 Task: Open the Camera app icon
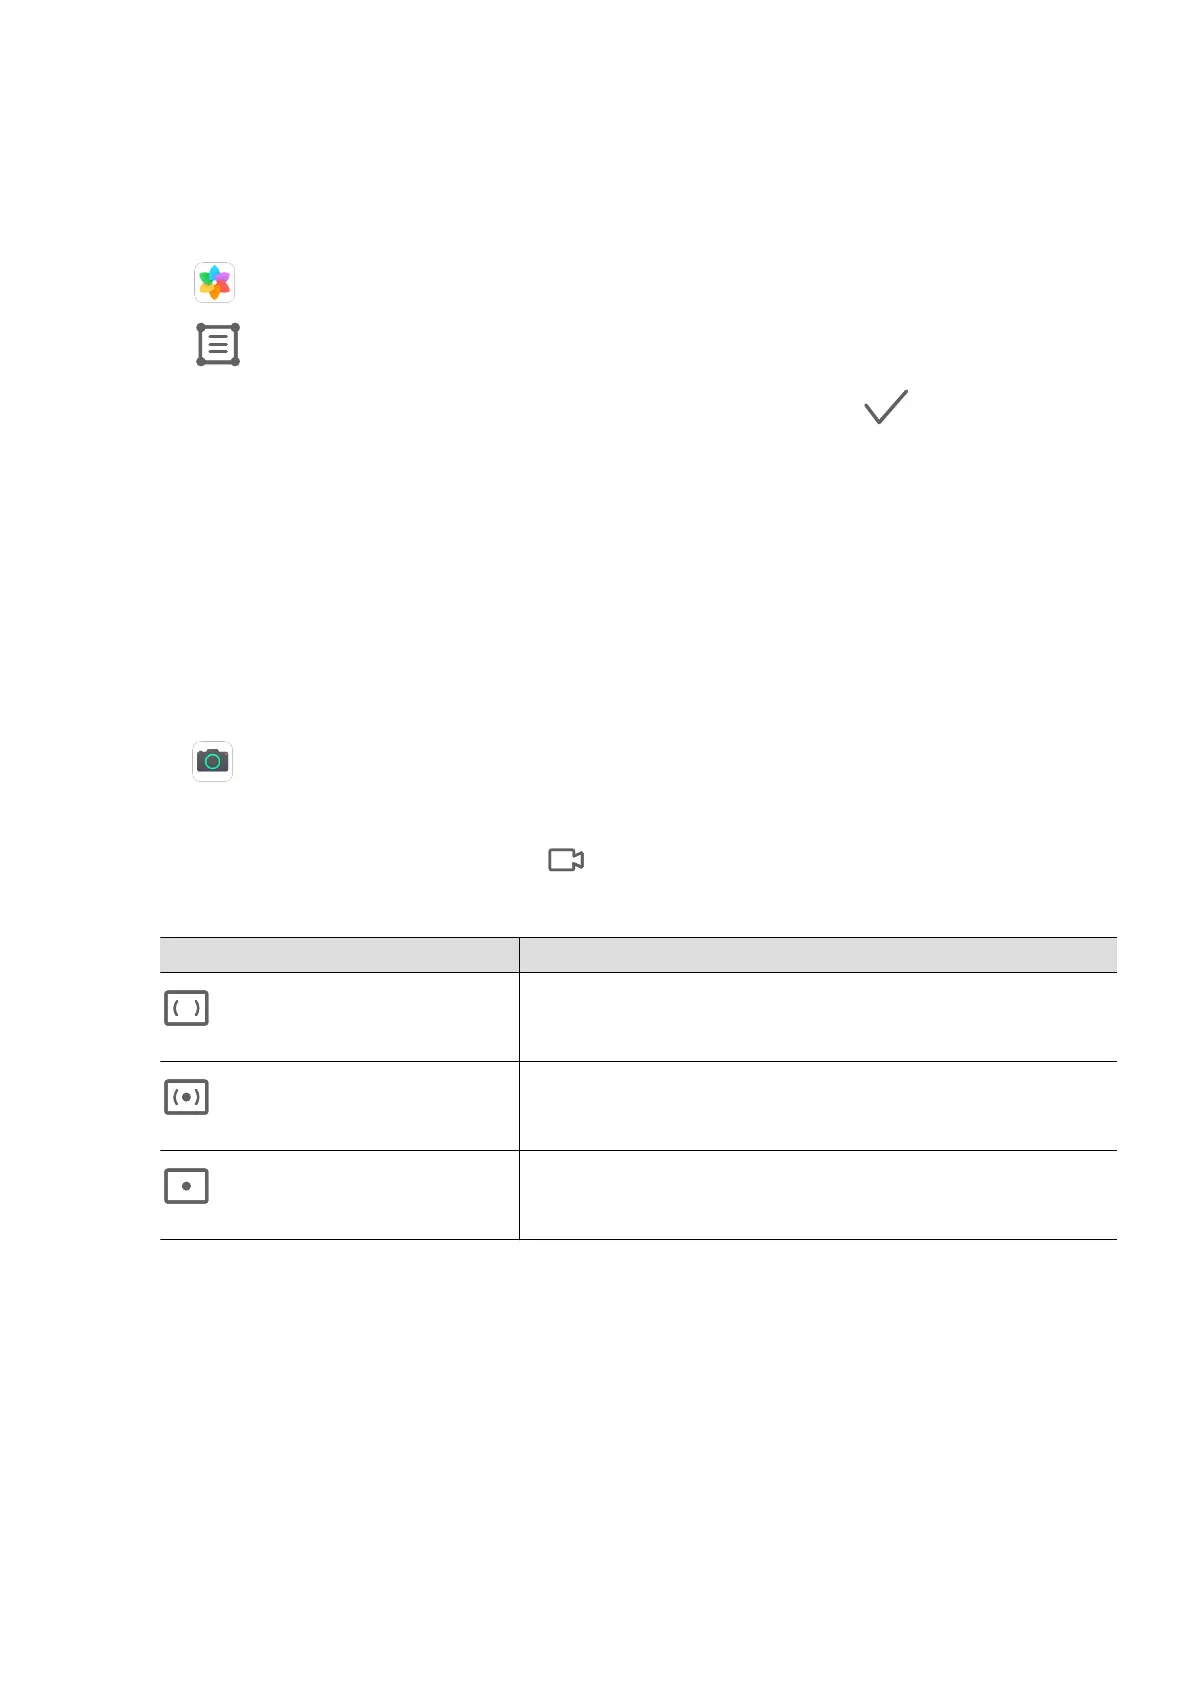point(213,761)
